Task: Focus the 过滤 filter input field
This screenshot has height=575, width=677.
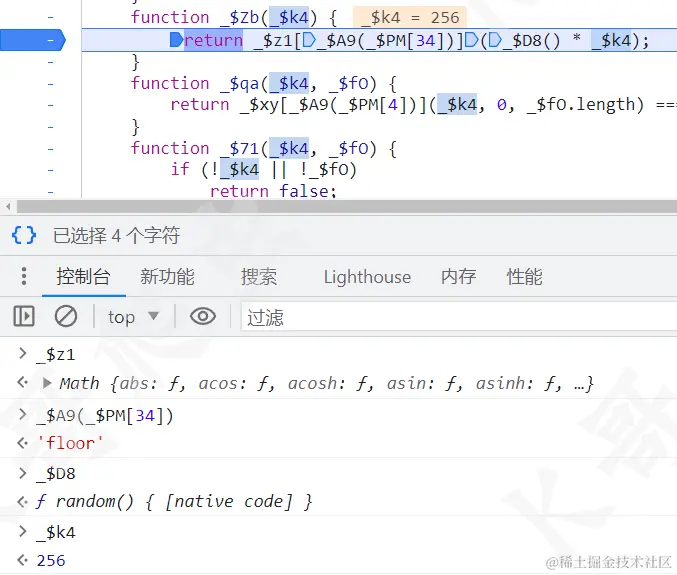Action: click(x=459, y=317)
